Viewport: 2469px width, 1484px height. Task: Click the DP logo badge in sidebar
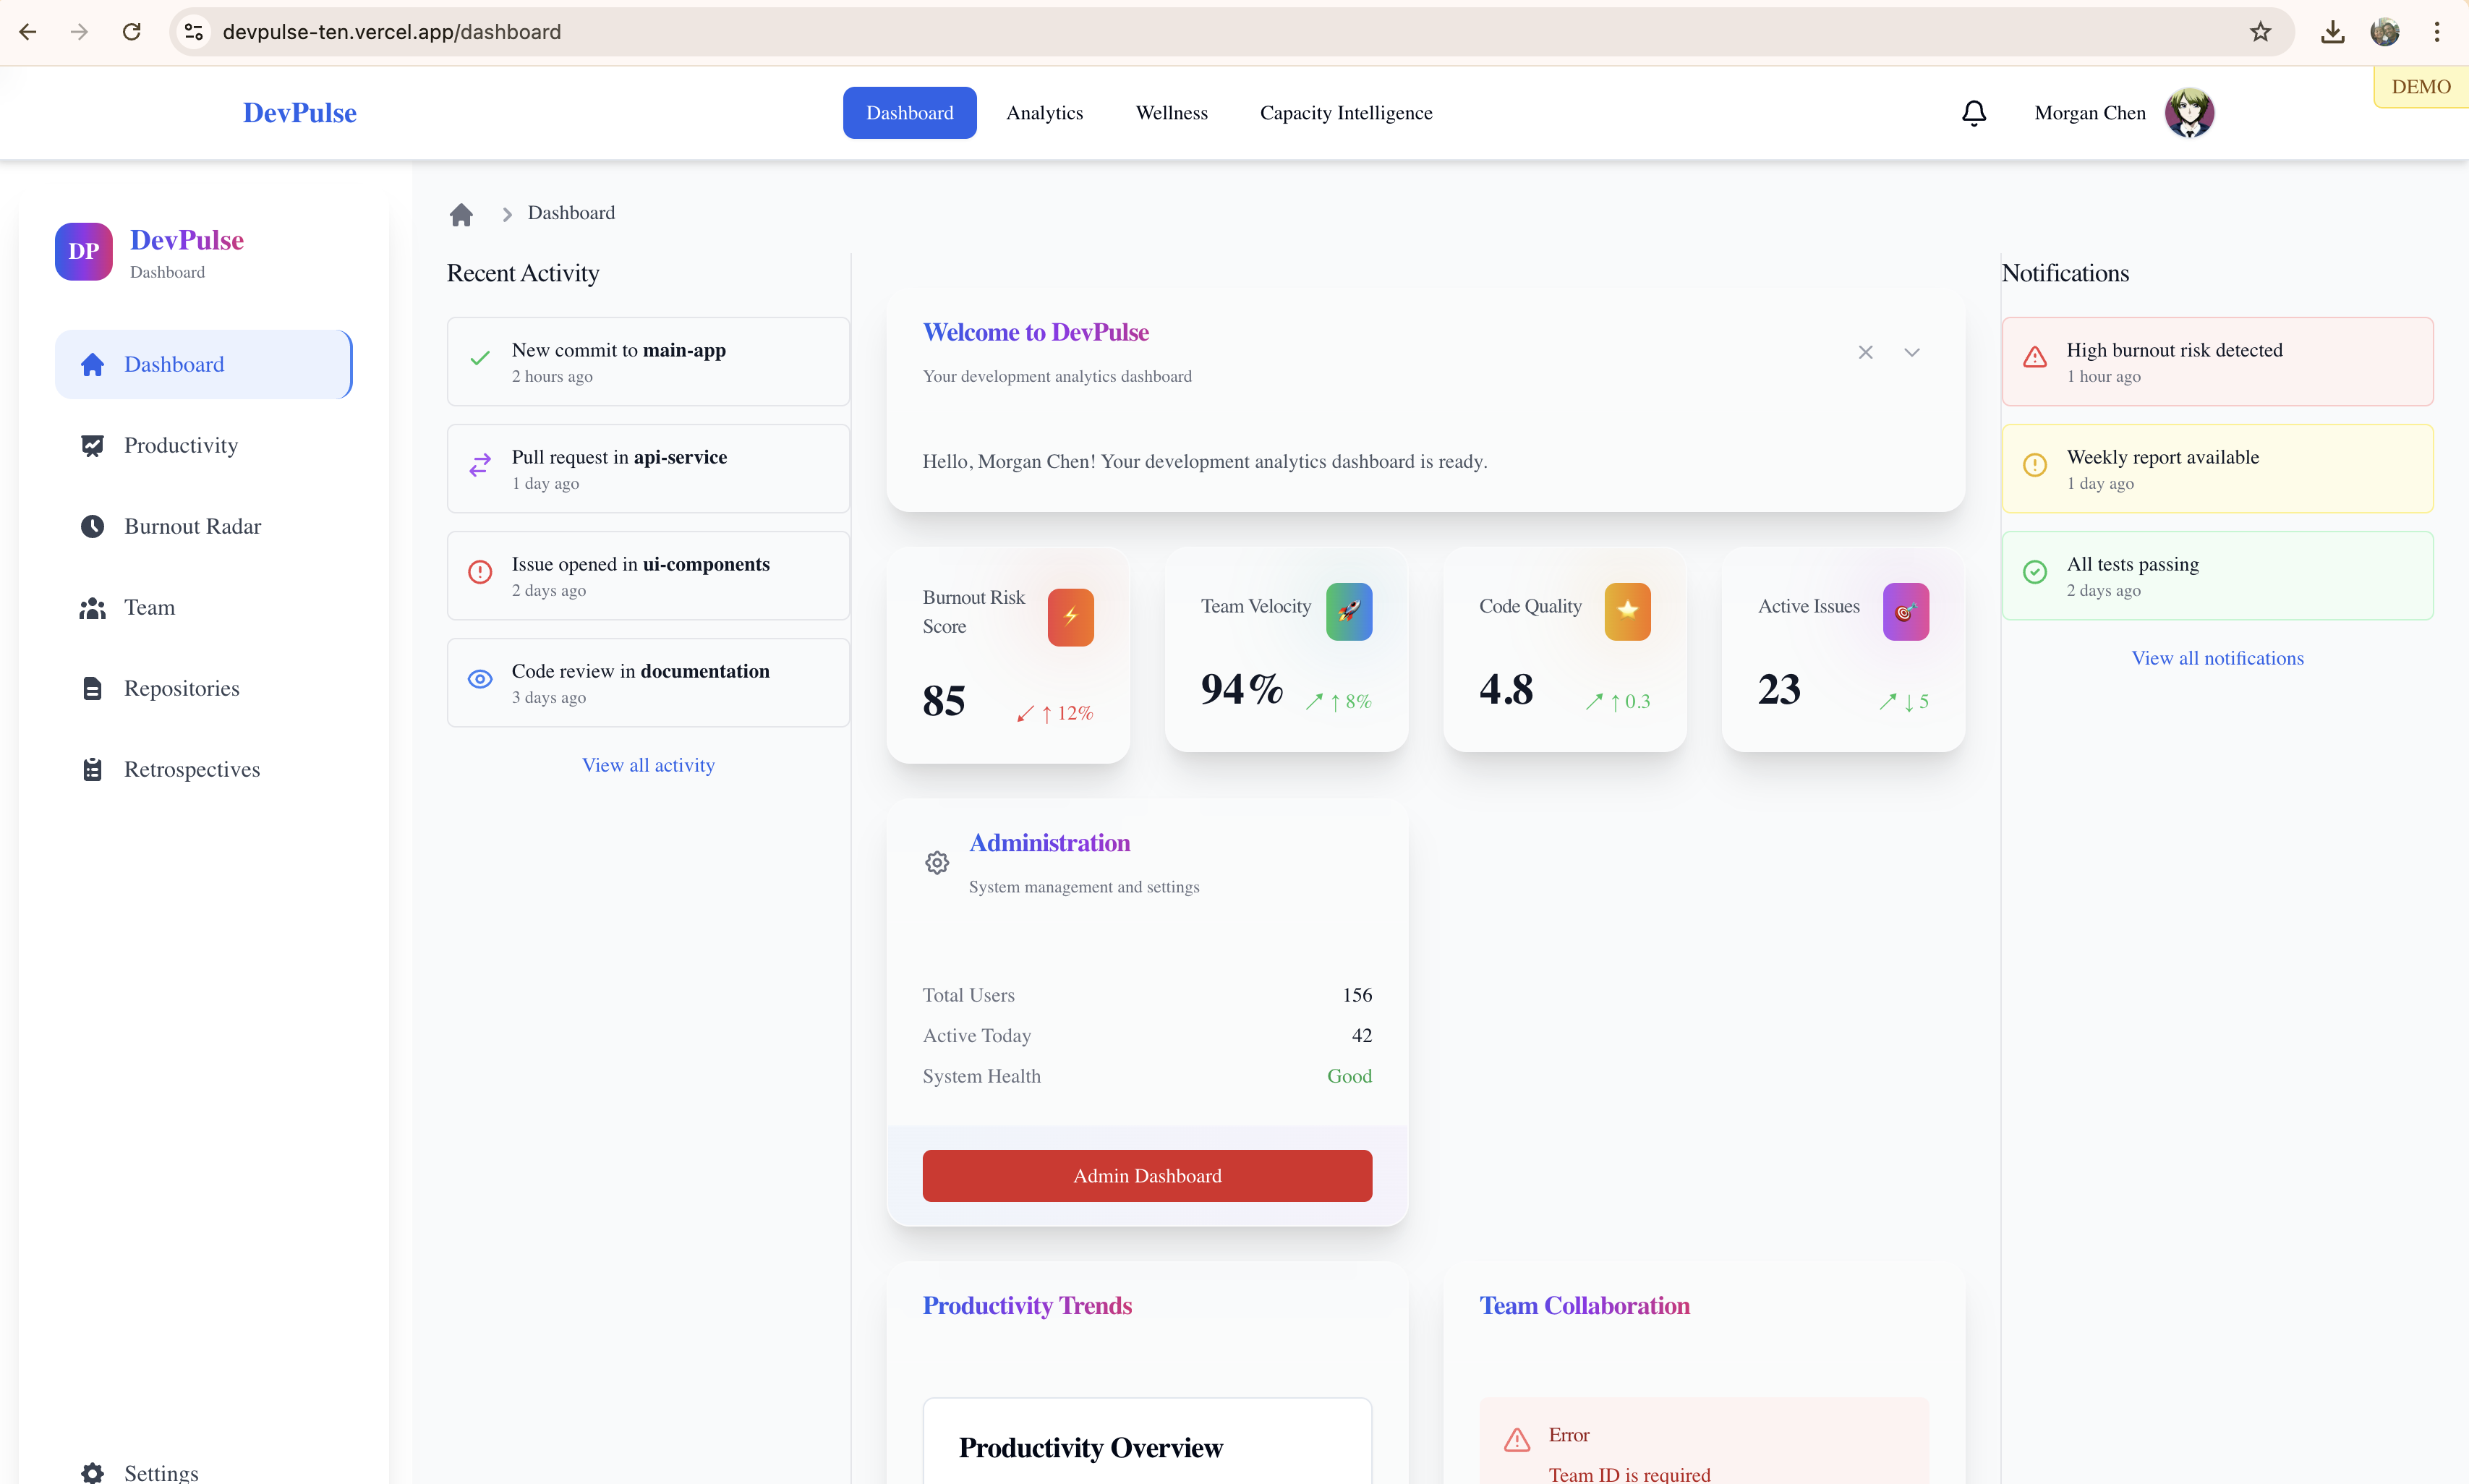pos(83,251)
